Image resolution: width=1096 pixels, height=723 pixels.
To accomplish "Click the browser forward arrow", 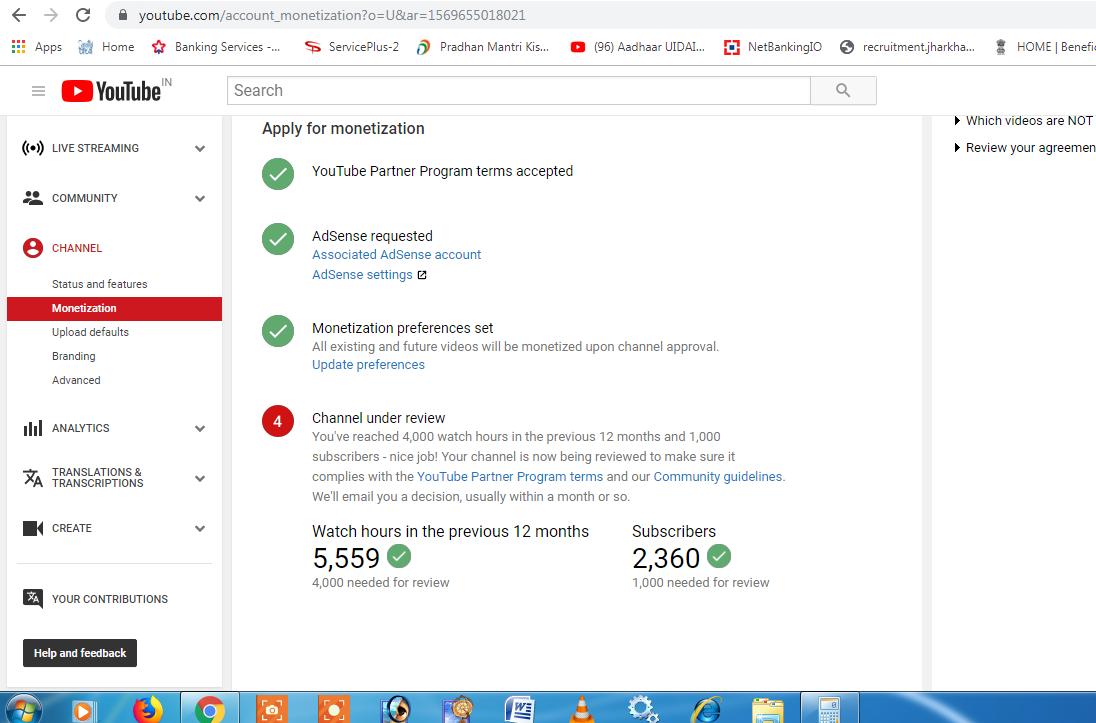I will click(51, 15).
